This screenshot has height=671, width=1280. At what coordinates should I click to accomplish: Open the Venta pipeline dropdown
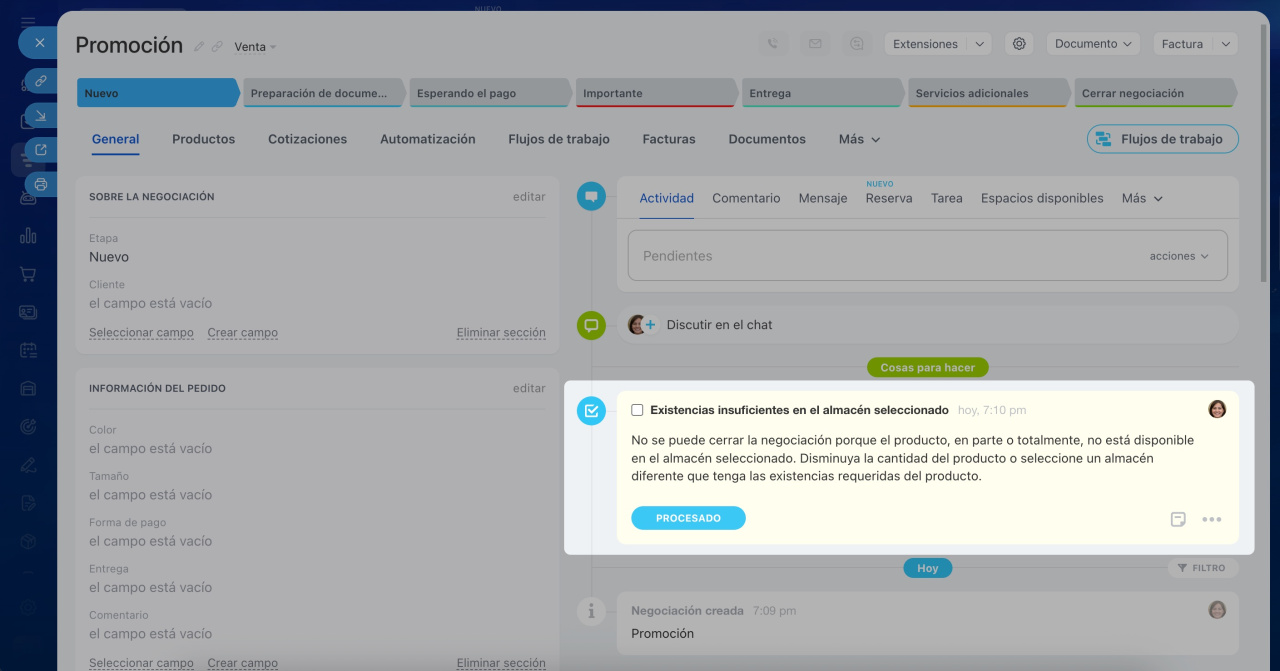tap(255, 47)
